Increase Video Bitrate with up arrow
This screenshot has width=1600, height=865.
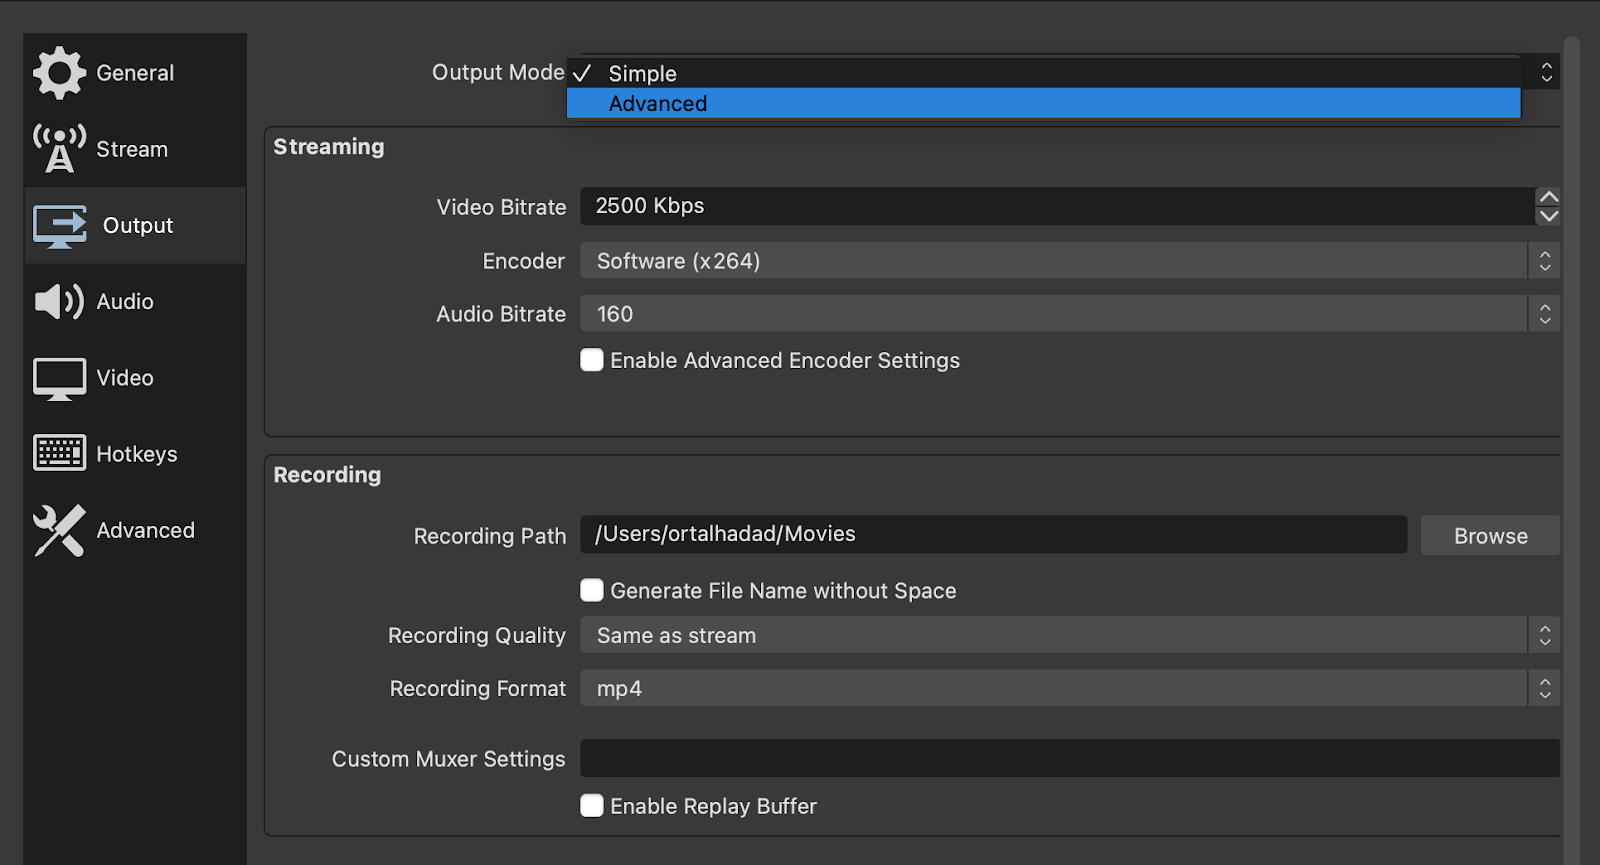click(x=1549, y=196)
